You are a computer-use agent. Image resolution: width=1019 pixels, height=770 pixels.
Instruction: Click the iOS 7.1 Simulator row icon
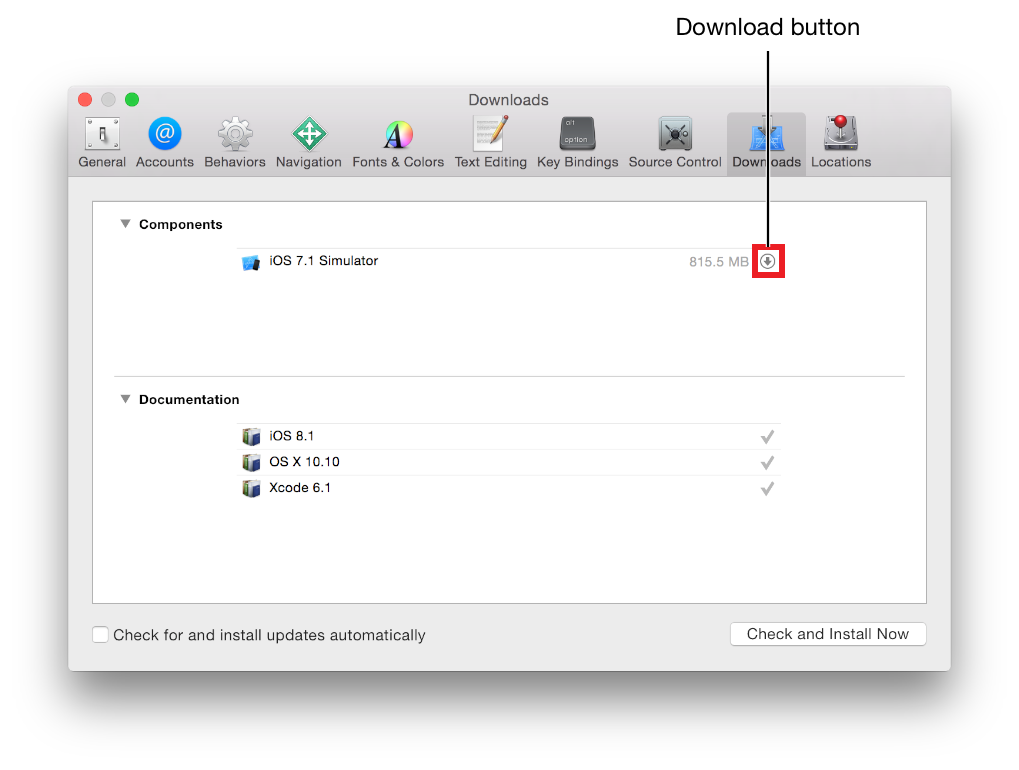pyautogui.click(x=251, y=262)
